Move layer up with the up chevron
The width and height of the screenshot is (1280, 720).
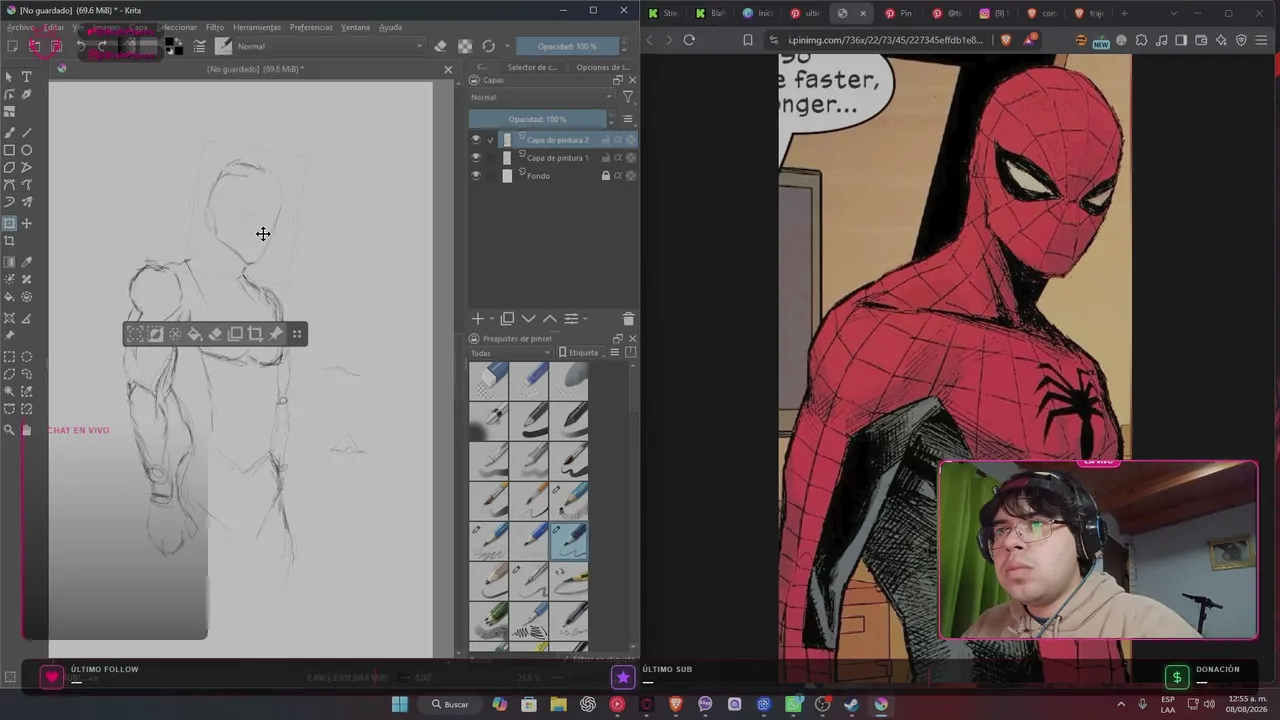pyautogui.click(x=549, y=319)
